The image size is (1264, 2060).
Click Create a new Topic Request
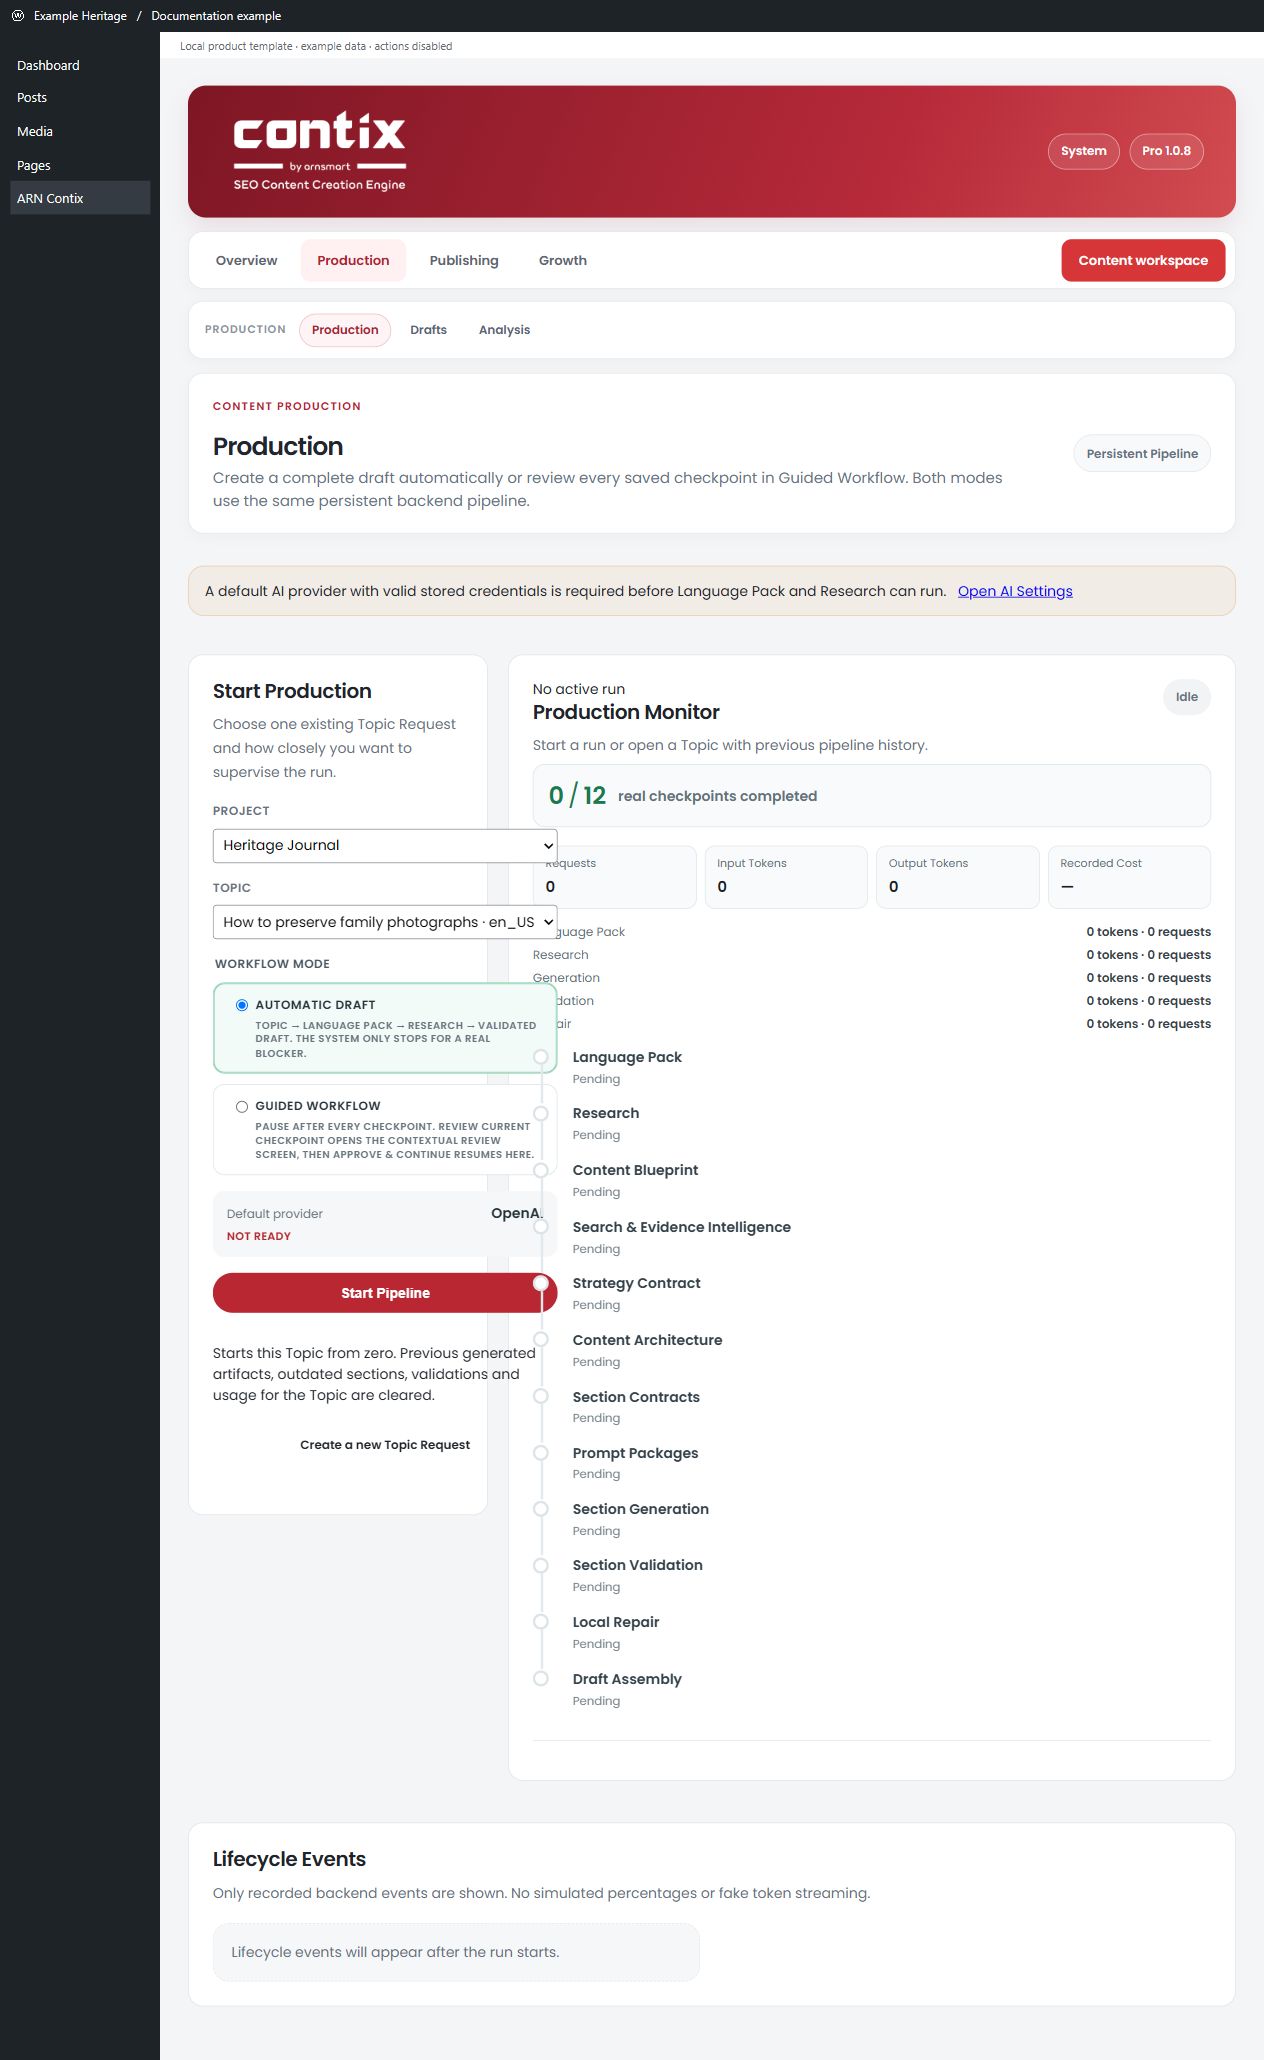click(x=385, y=1445)
